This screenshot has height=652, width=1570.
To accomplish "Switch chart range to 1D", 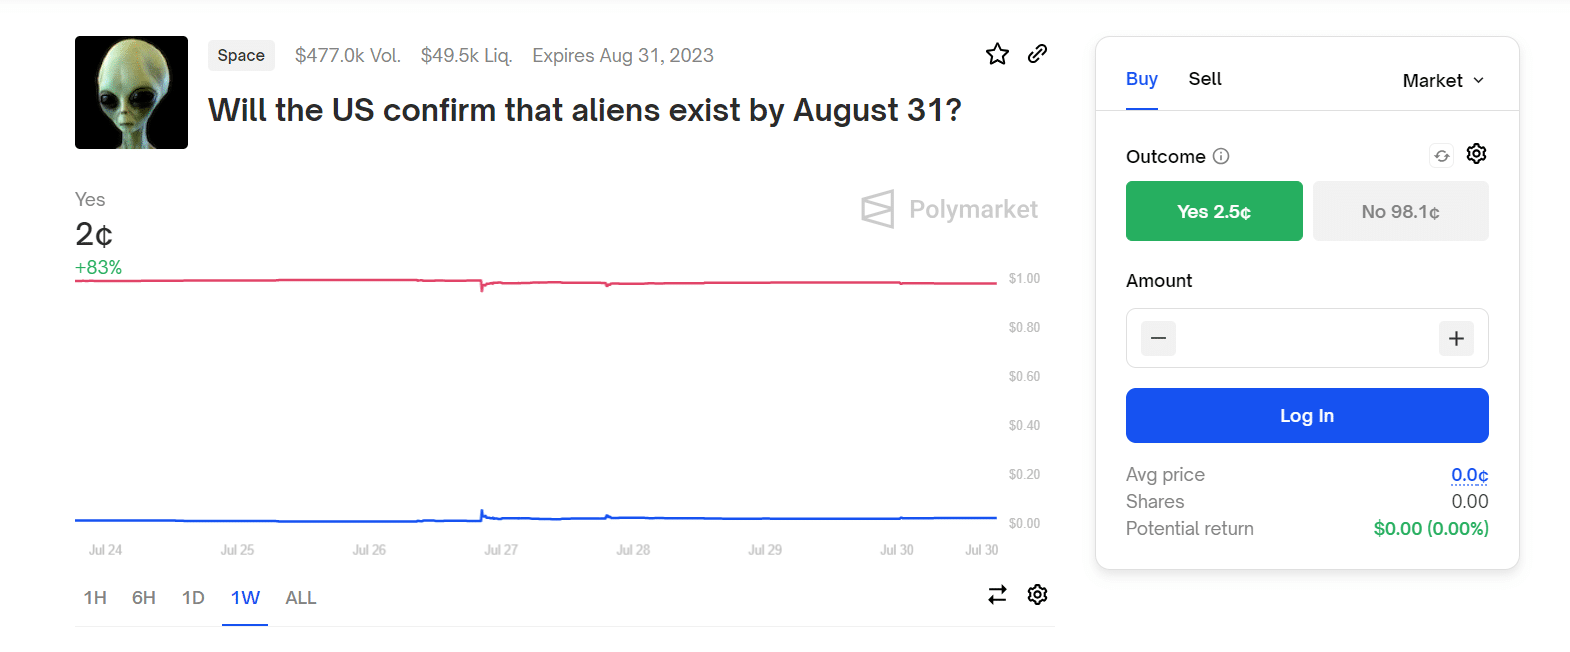I will click(x=193, y=598).
